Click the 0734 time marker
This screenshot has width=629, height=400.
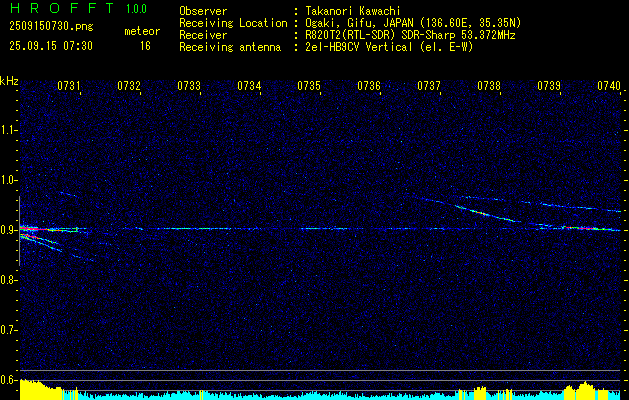(249, 86)
